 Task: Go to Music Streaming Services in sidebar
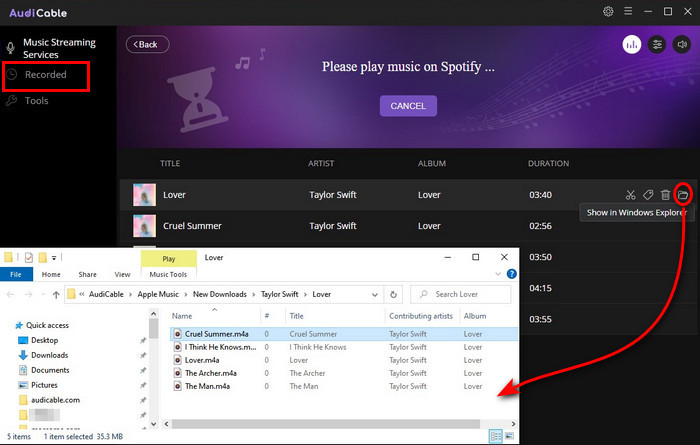pos(59,48)
